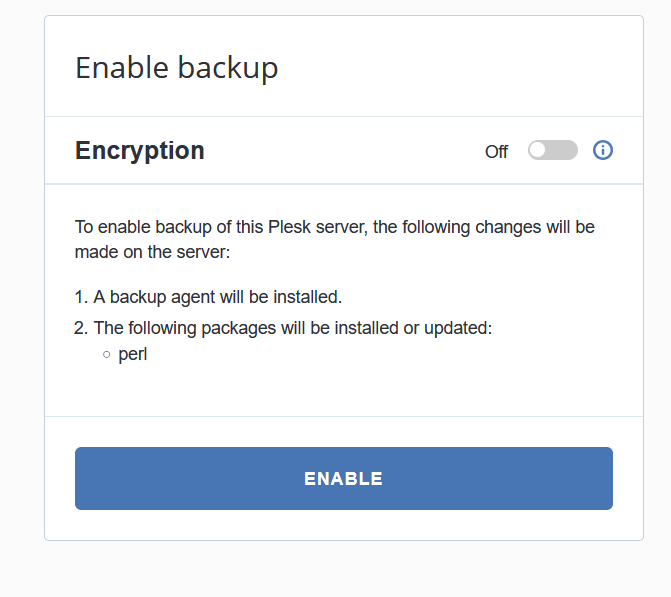Click the hollow bullet beside perl

(x=106, y=354)
